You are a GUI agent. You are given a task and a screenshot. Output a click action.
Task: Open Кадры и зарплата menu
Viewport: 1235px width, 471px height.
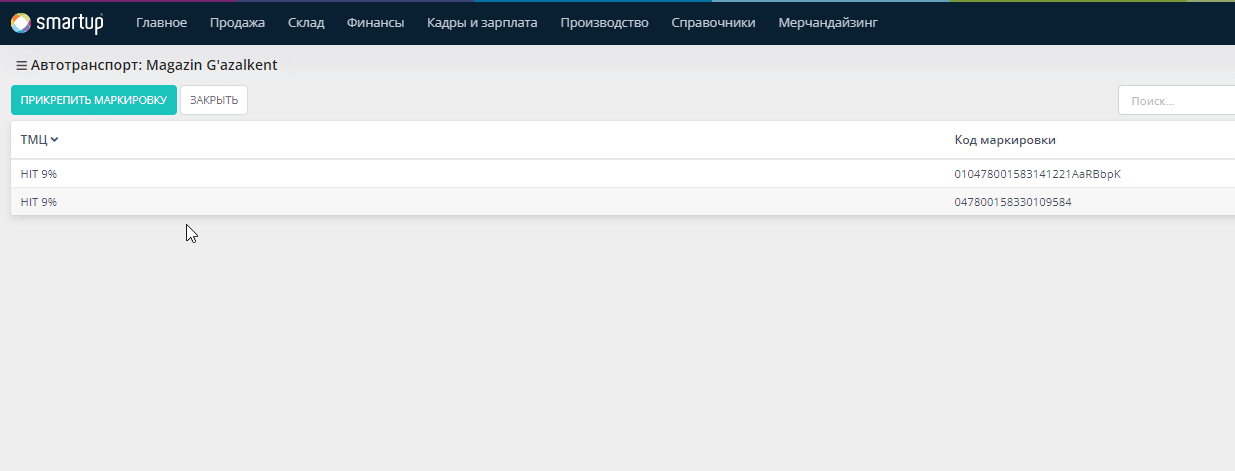coord(481,22)
